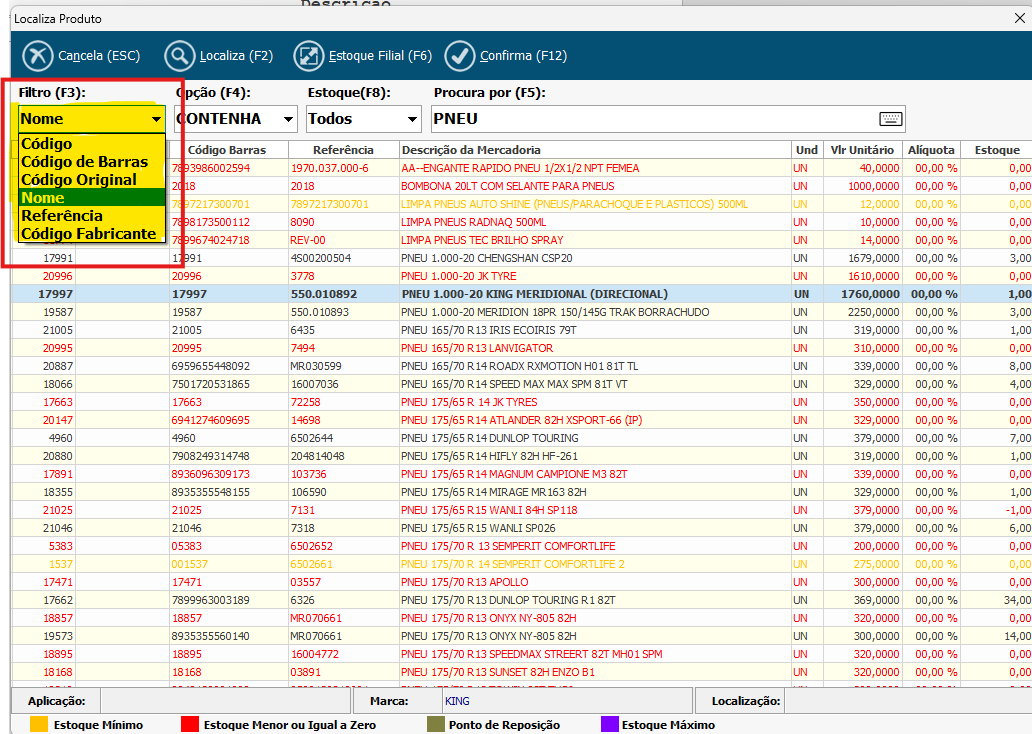Click the Vlr Unitário column header

tap(861, 150)
